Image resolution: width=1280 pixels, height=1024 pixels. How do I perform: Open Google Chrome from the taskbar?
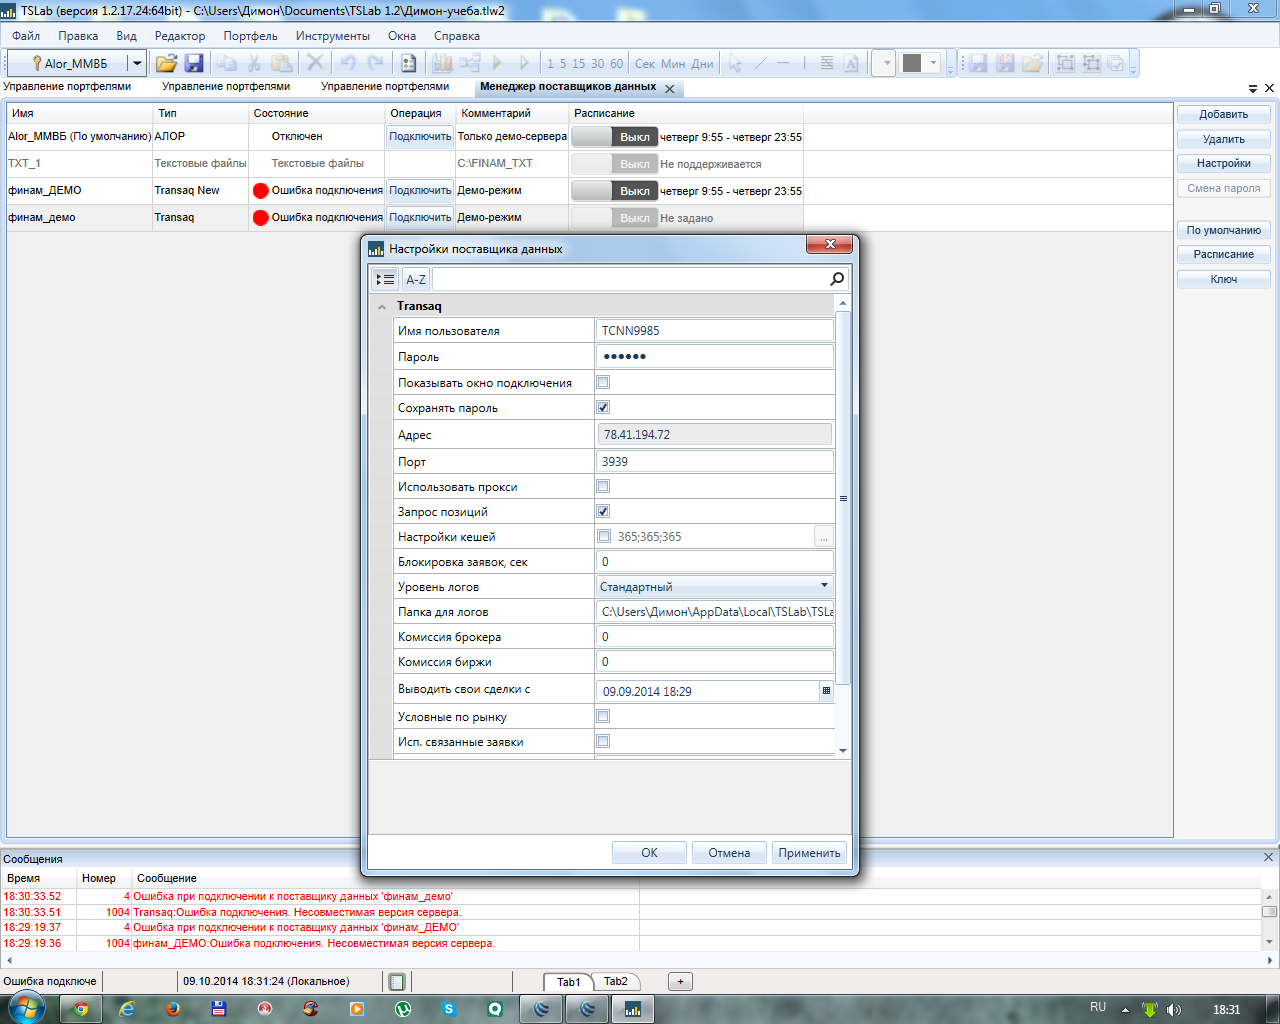pos(81,1009)
